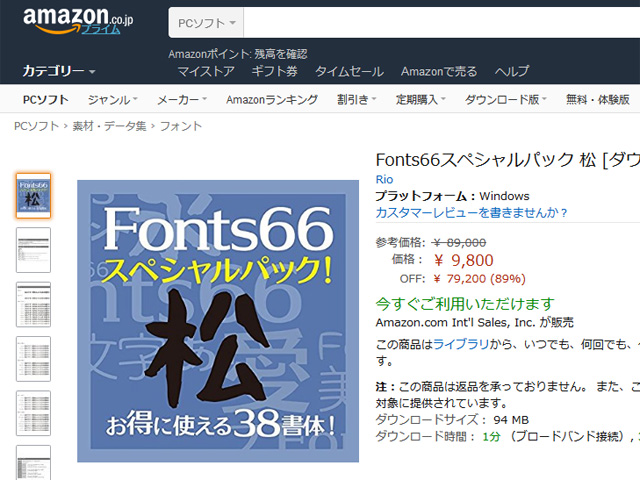
Task: Click the ダウンロードサイズ 94 MB text
Action: point(452,420)
